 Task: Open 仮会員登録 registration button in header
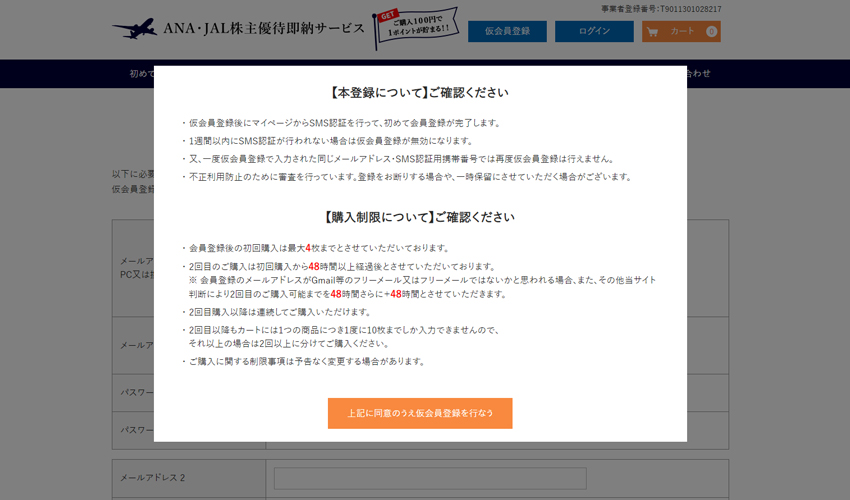pyautogui.click(x=507, y=31)
